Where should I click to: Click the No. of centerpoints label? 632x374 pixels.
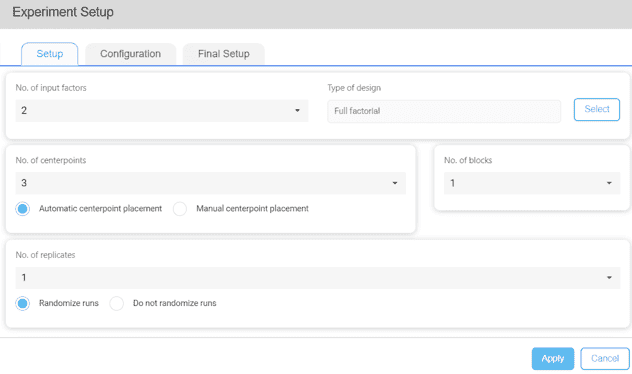pos(51,160)
